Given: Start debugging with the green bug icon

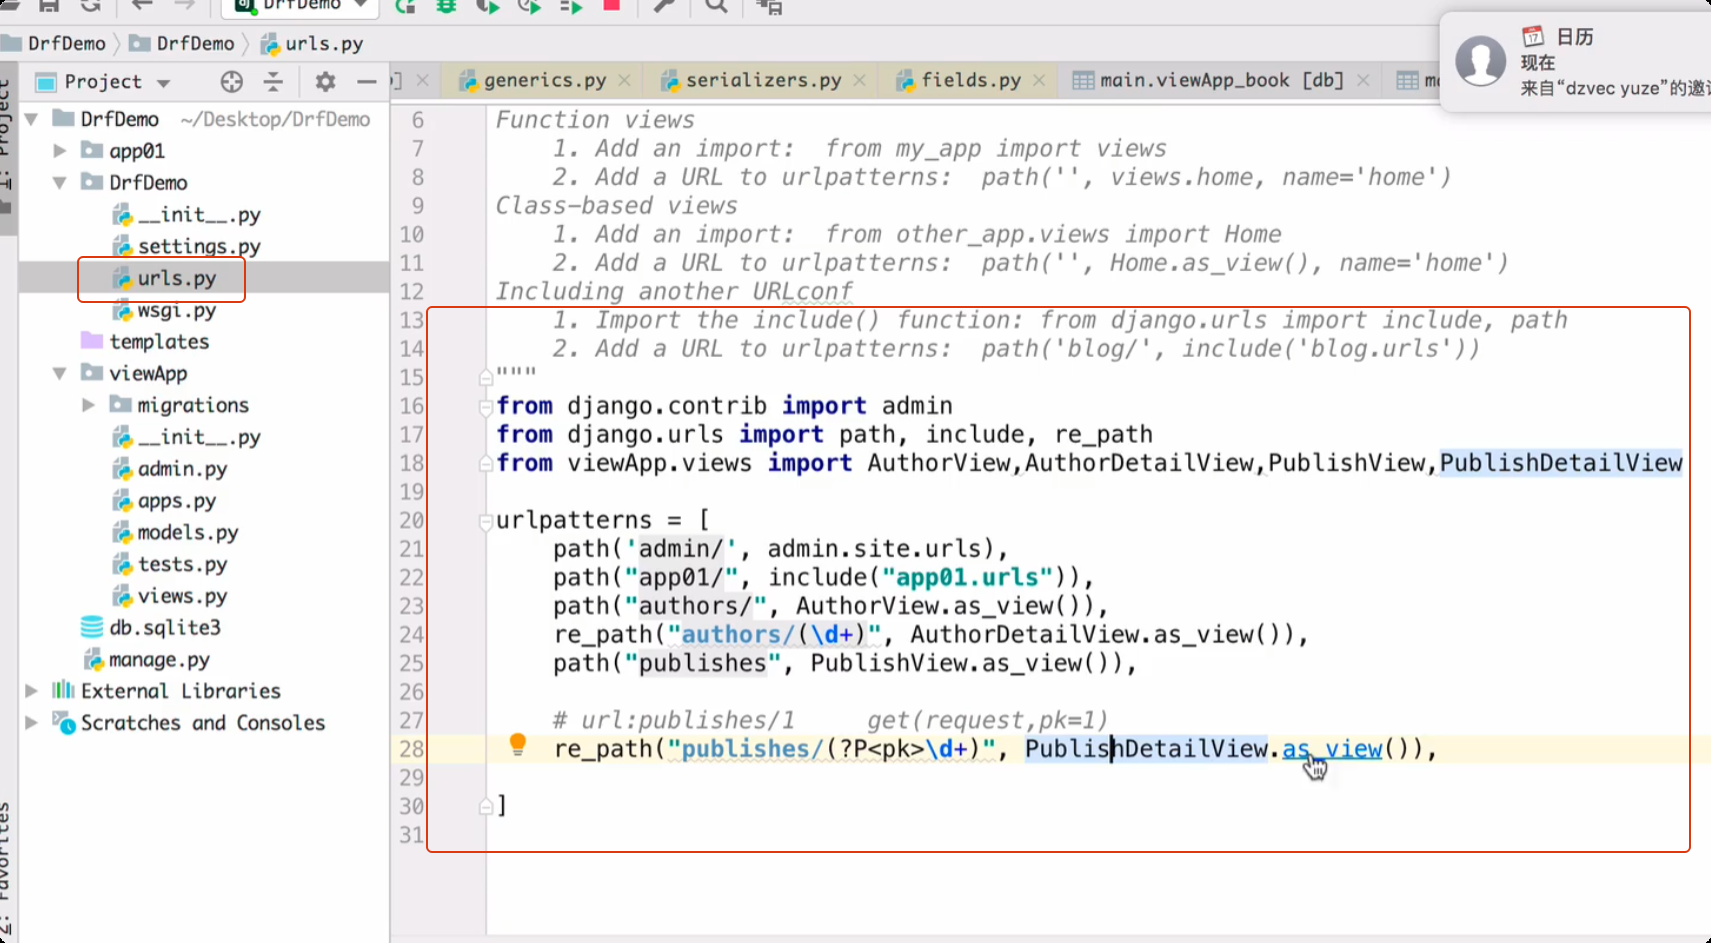Looking at the screenshot, I should 446,6.
